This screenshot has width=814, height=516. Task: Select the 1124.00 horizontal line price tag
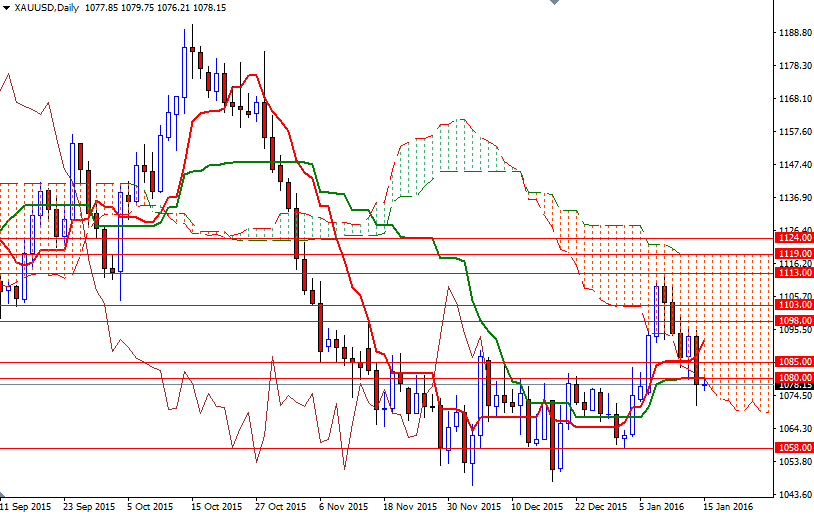[x=794, y=238]
